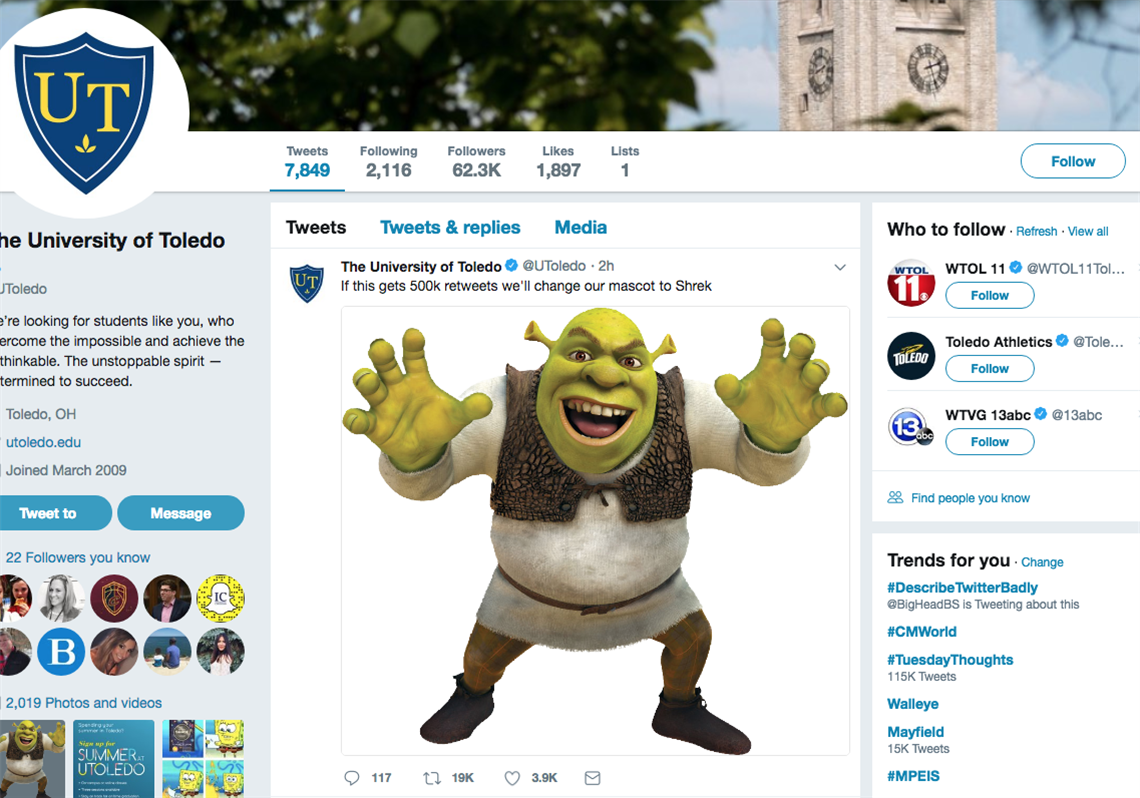This screenshot has width=1140, height=798.
Task: Click 2,019 Photos and videos link
Action: 84,703
